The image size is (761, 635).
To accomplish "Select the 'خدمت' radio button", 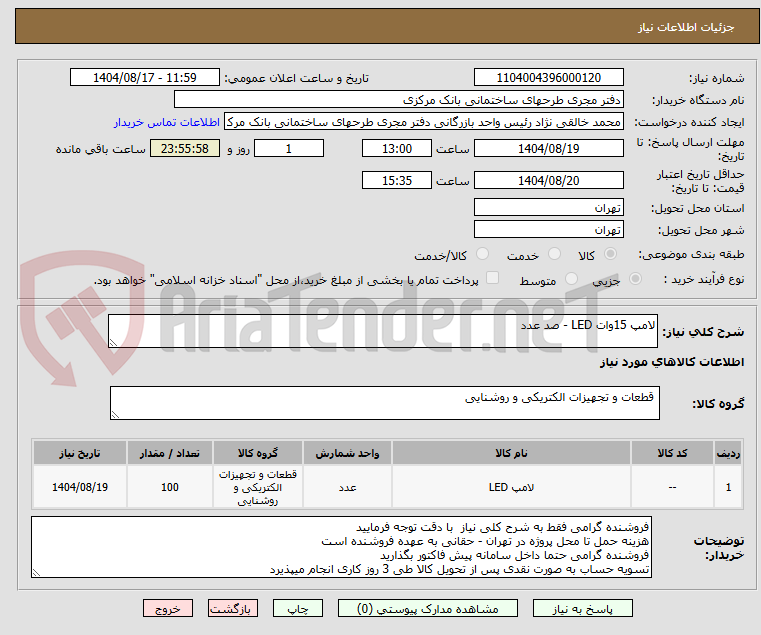I will click(554, 254).
